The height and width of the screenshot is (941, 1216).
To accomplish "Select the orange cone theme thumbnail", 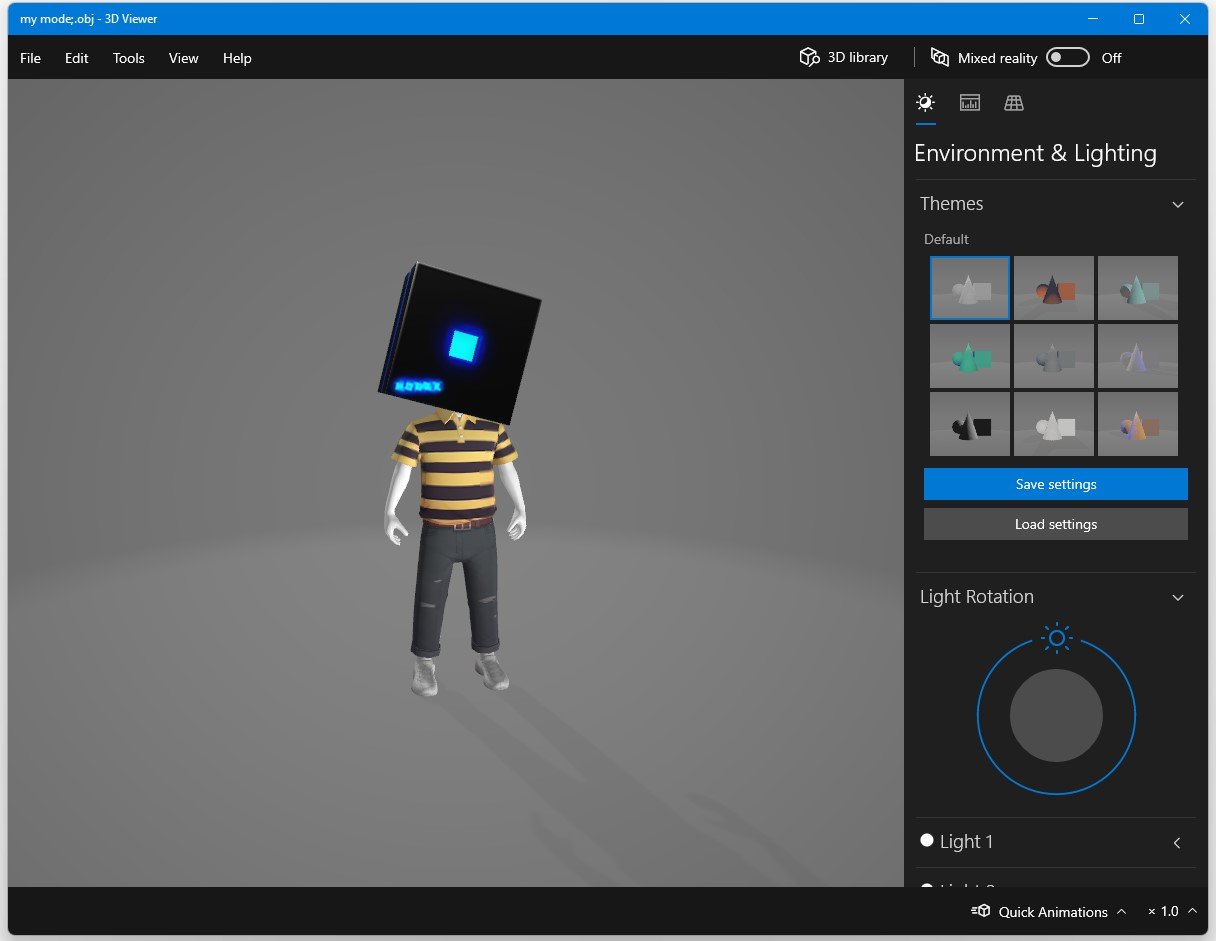I will [1053, 288].
